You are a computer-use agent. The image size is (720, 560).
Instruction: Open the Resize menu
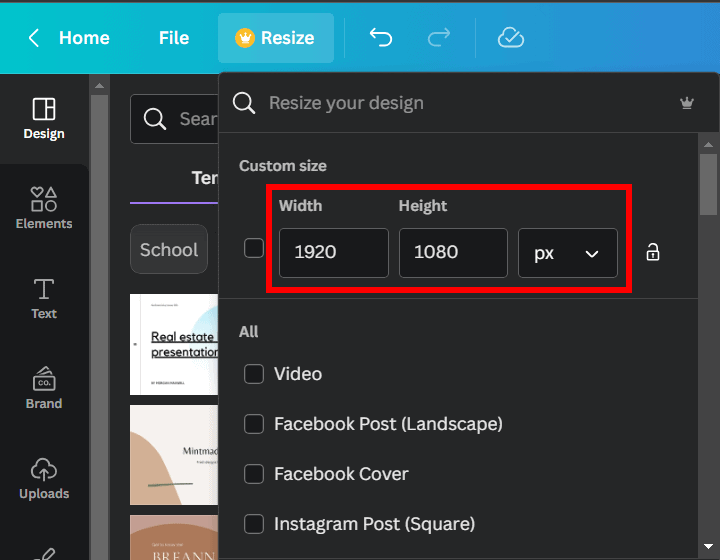coord(275,38)
